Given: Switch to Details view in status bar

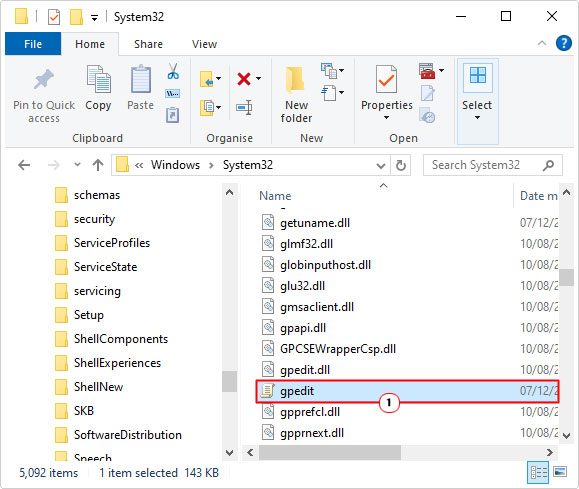Looking at the screenshot, I should [x=538, y=472].
